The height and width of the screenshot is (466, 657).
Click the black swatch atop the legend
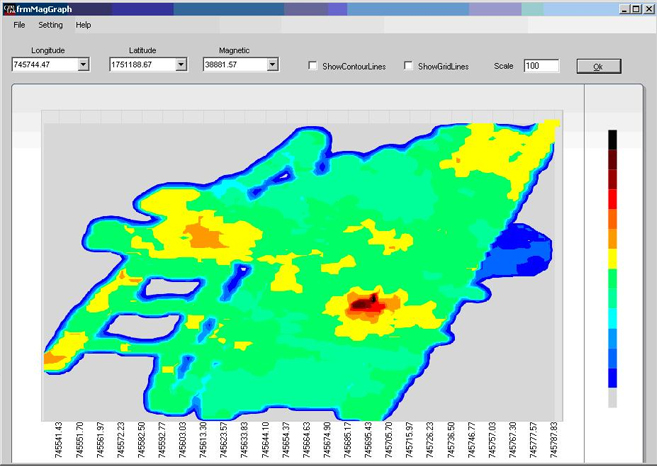pos(613,139)
